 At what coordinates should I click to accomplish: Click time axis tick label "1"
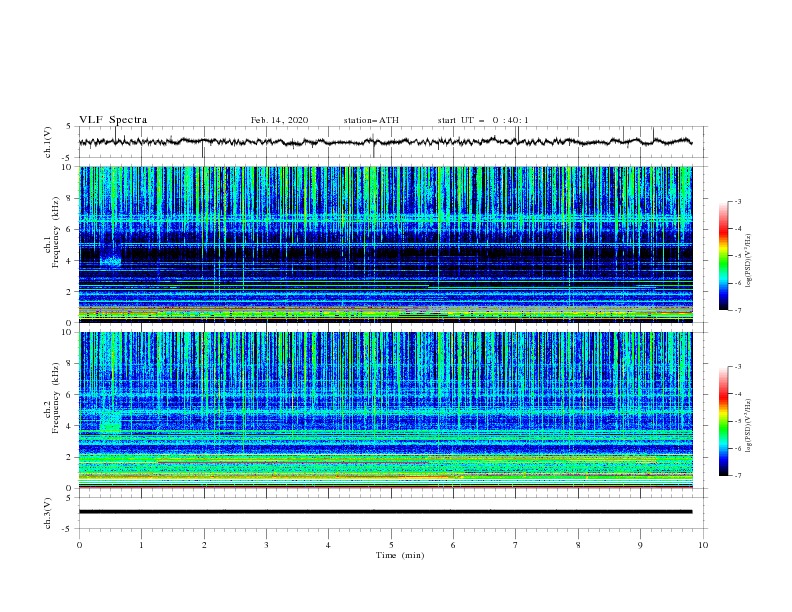coord(141,545)
